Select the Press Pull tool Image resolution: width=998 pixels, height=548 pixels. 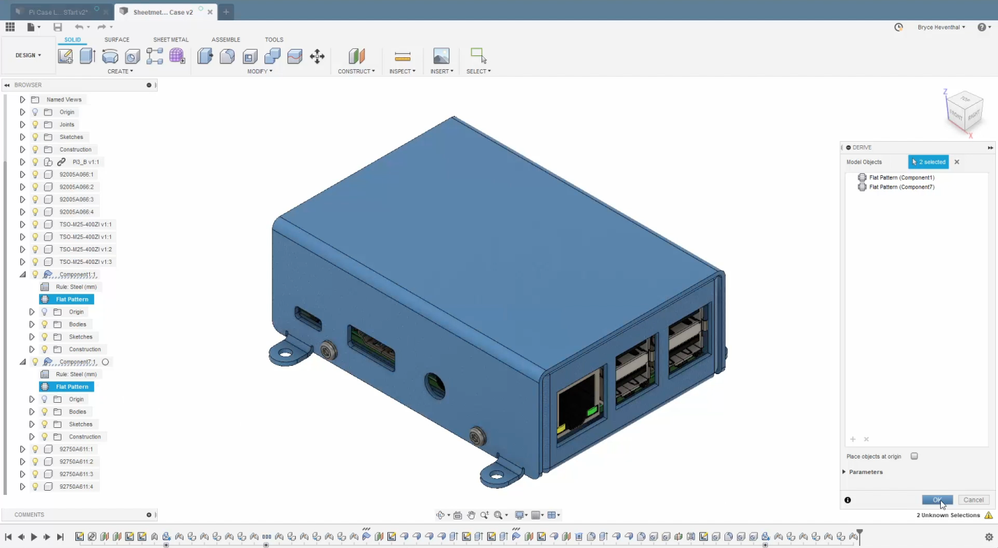click(205, 56)
